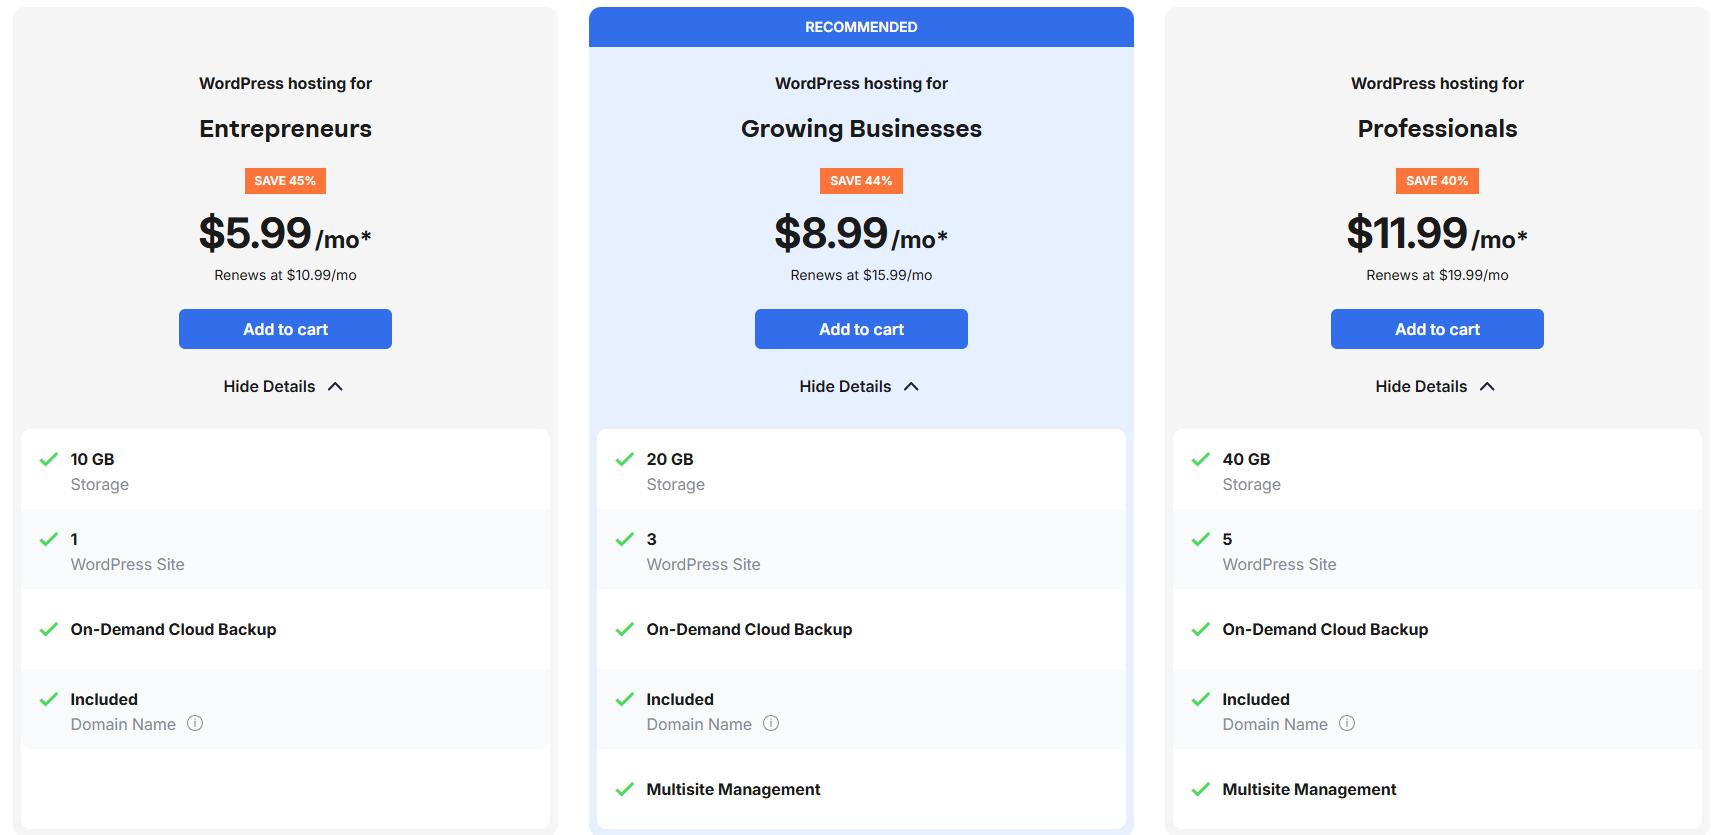Click the SAVE 40% badge
Image resolution: width=1711 pixels, height=835 pixels.
click(x=1437, y=181)
